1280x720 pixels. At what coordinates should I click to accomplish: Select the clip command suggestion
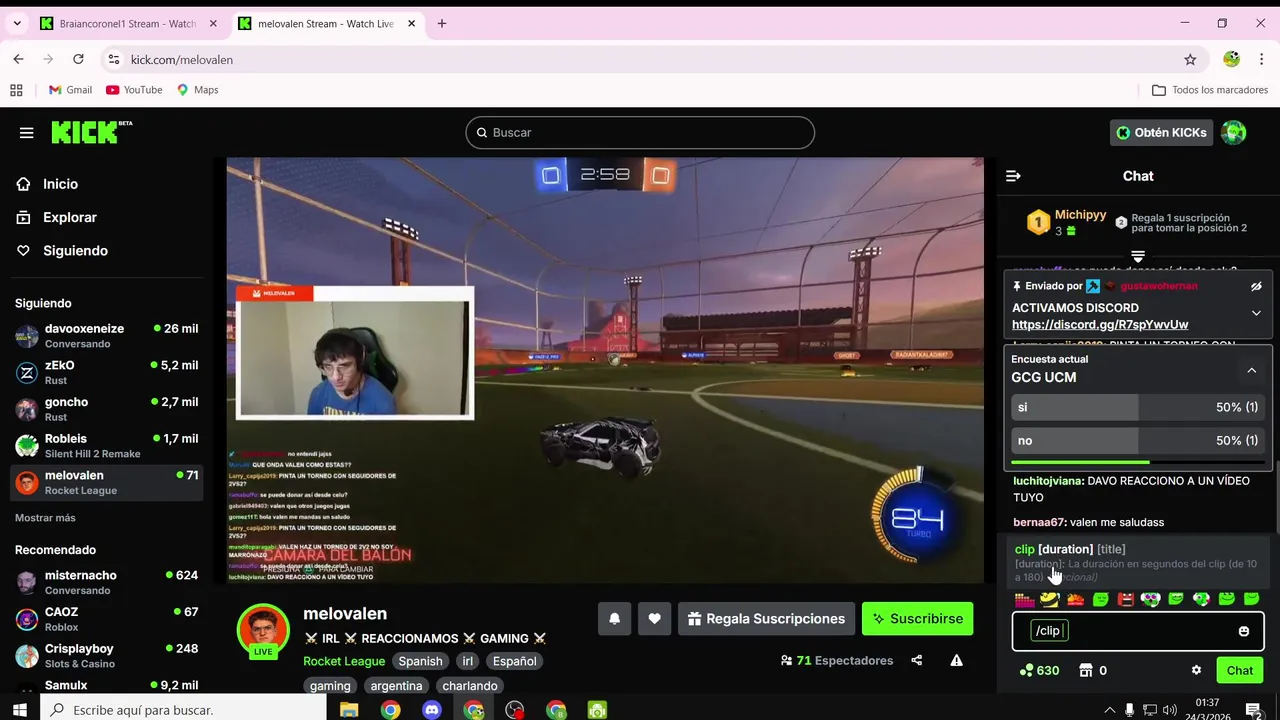click(x=1137, y=562)
